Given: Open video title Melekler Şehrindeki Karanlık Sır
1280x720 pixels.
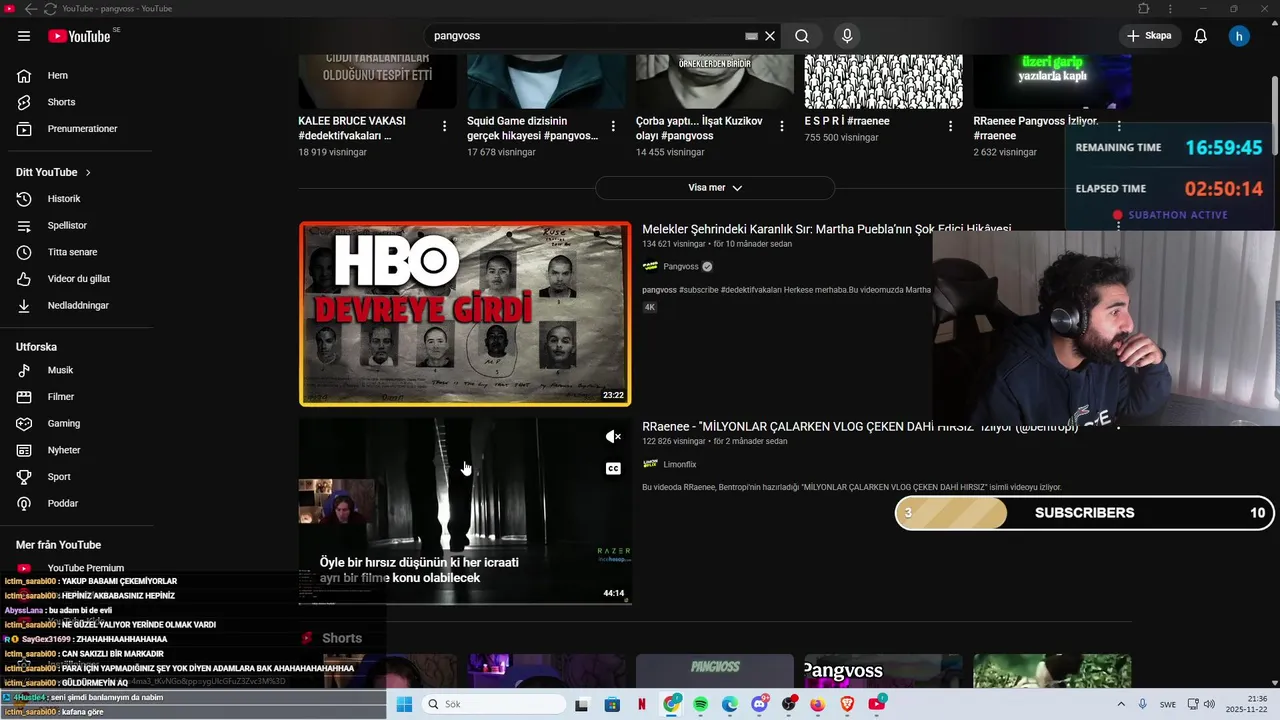Looking at the screenshot, I should pyautogui.click(x=827, y=229).
